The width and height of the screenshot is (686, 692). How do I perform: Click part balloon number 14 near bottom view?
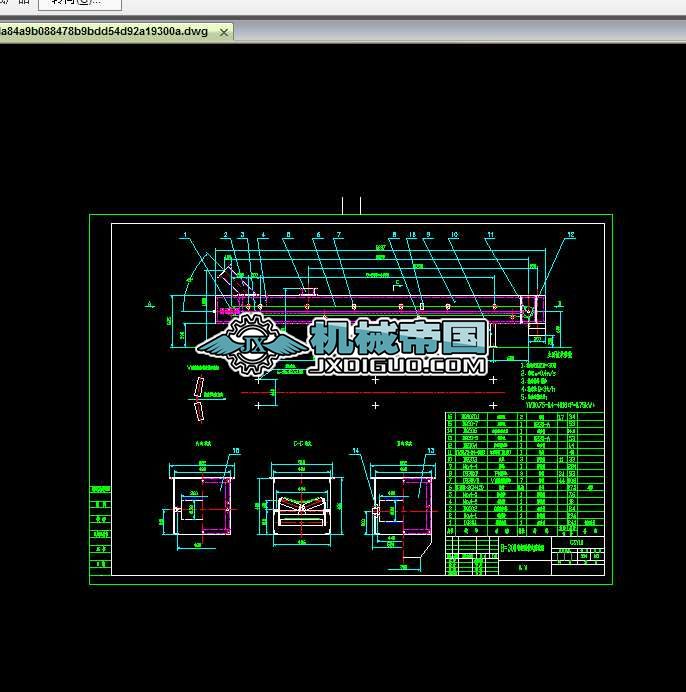(356, 451)
